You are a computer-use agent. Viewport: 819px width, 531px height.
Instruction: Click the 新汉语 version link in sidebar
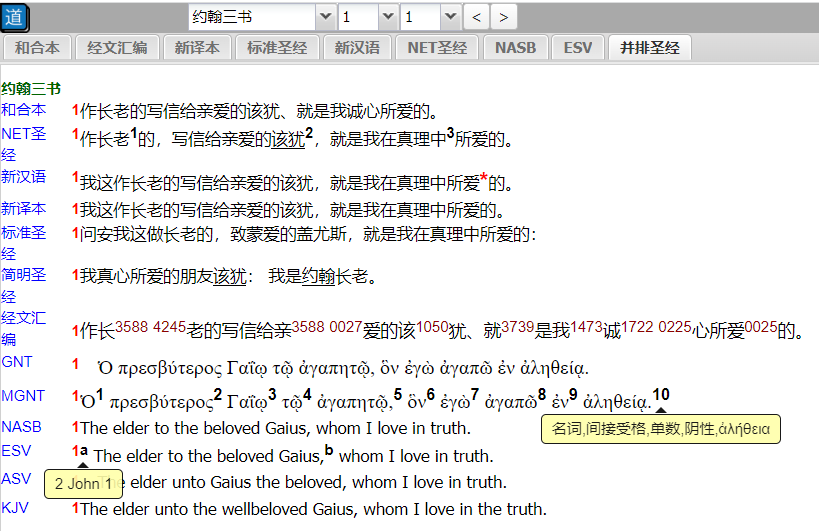tap(23, 177)
